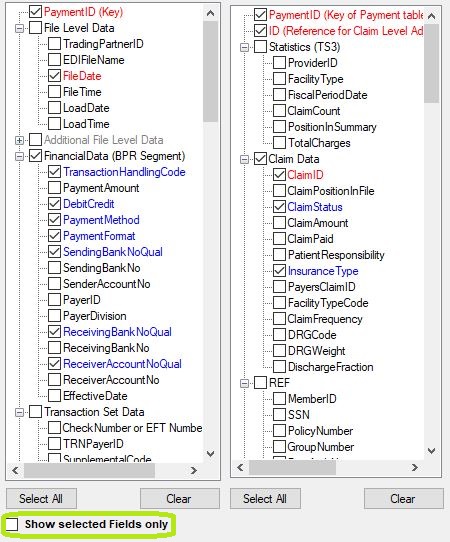Viewport: 450px width, 542px height.
Task: Collapse the Claim Data node
Action: pyautogui.click(x=244, y=159)
